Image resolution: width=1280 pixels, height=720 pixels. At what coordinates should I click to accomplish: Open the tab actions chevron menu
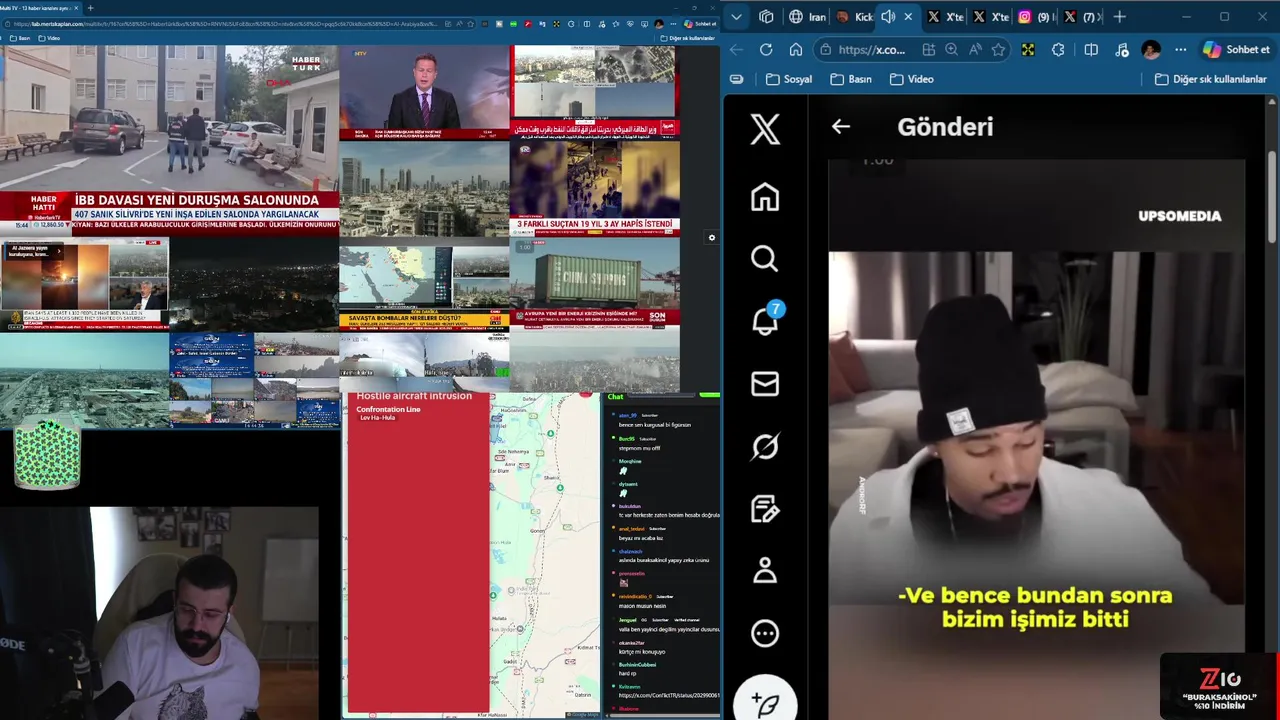[x=737, y=16]
